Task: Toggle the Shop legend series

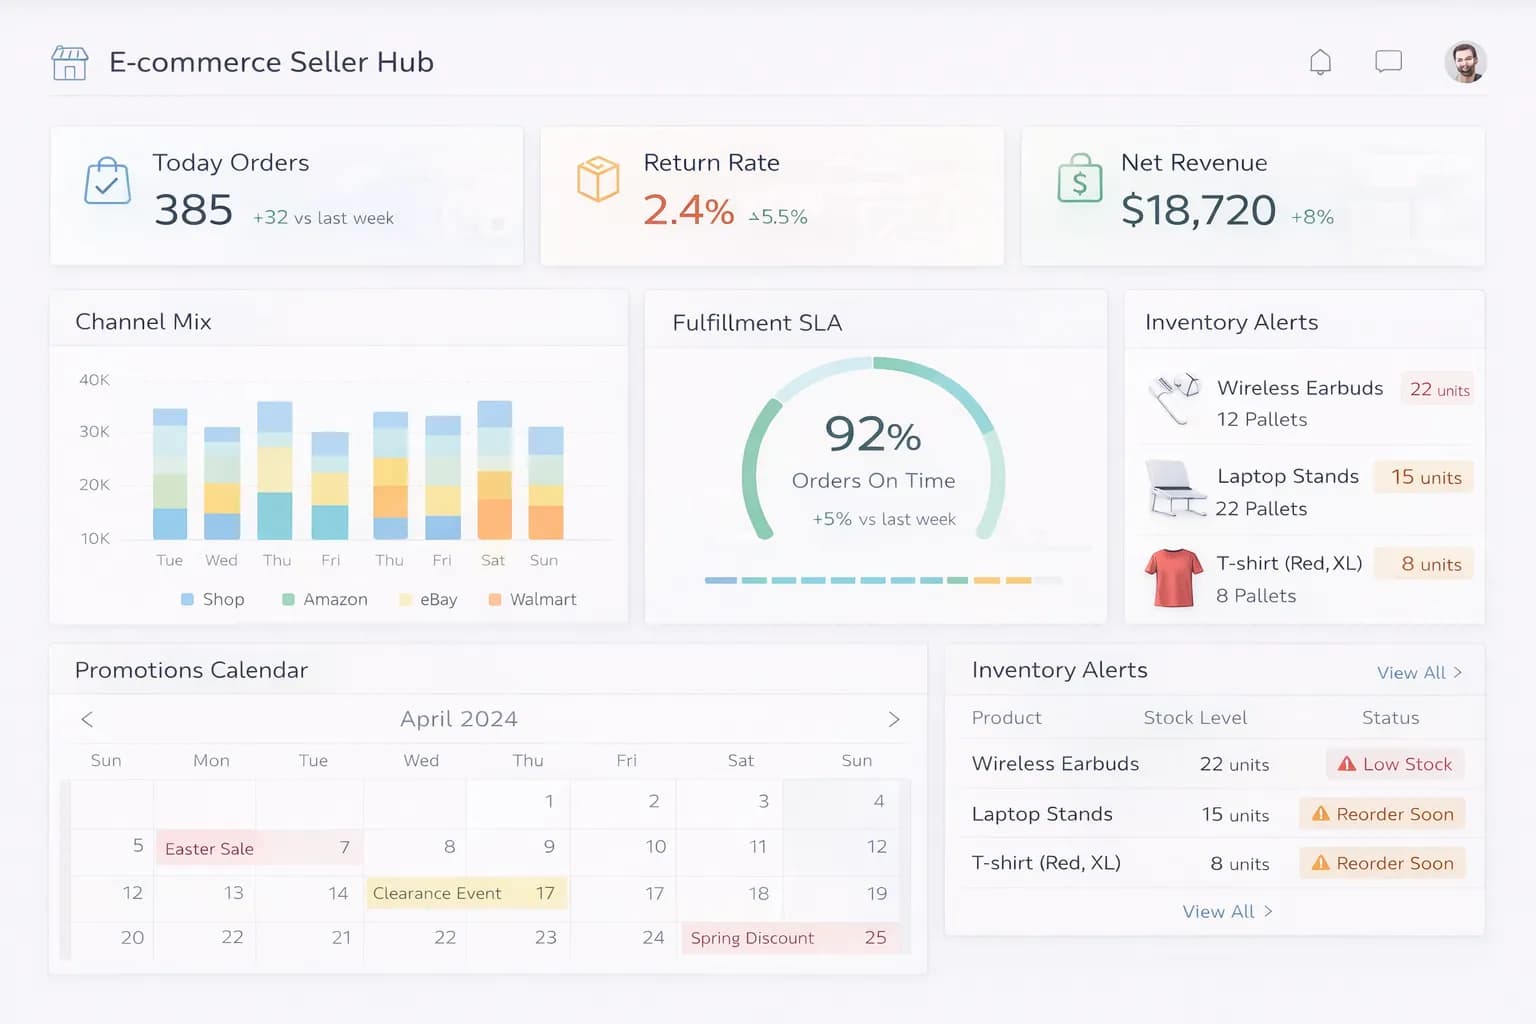Action: coord(212,599)
